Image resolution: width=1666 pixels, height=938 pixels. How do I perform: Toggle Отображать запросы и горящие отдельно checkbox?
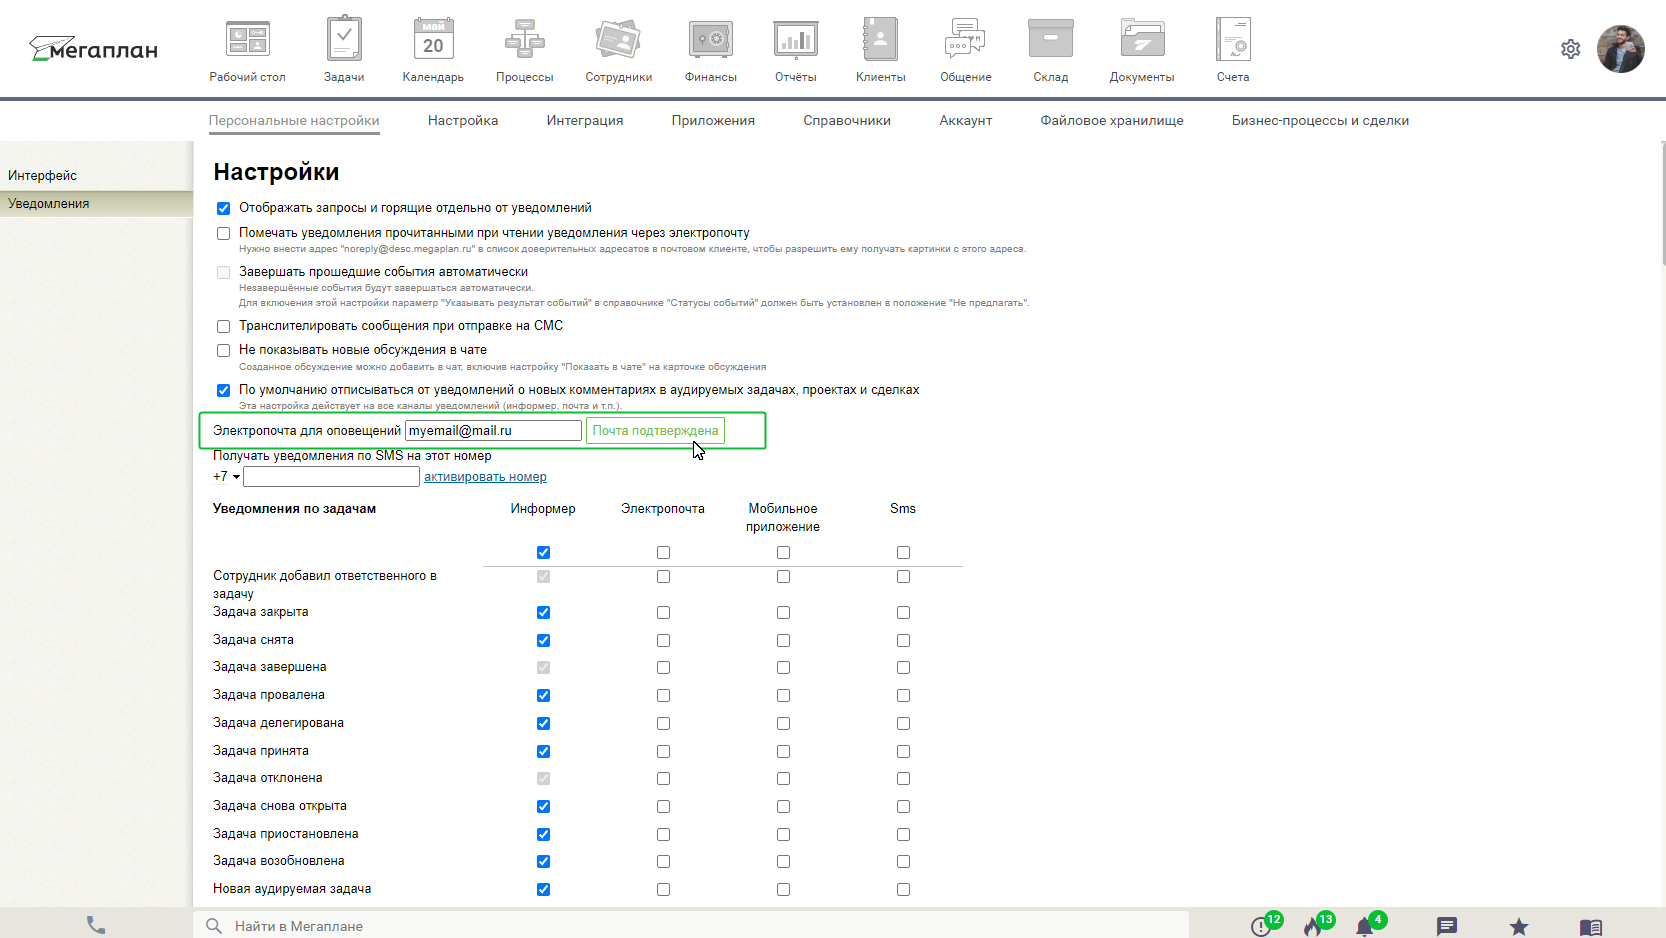coord(224,209)
